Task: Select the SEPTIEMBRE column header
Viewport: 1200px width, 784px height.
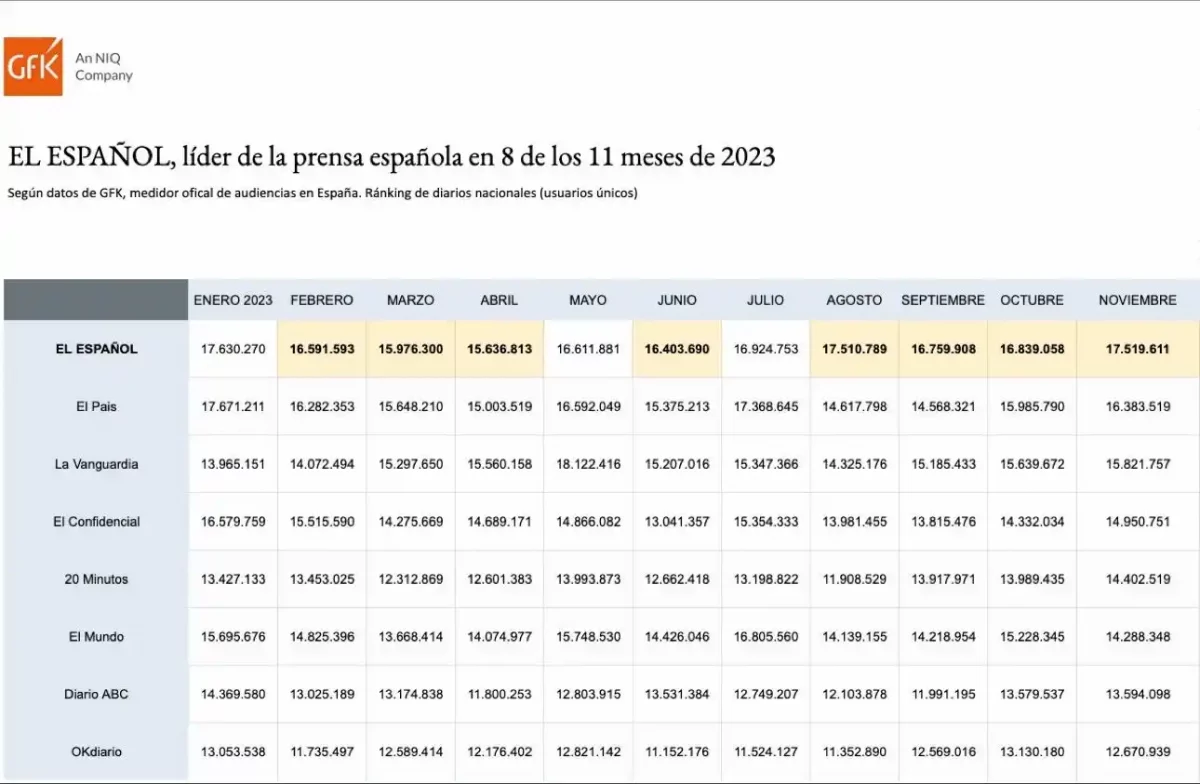Action: 943,300
